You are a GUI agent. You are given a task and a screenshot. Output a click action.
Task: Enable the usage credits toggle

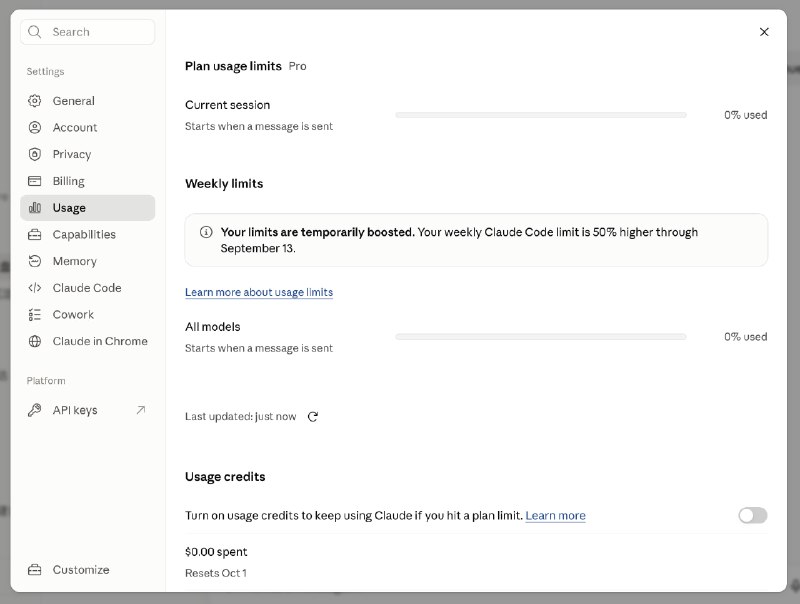point(753,515)
